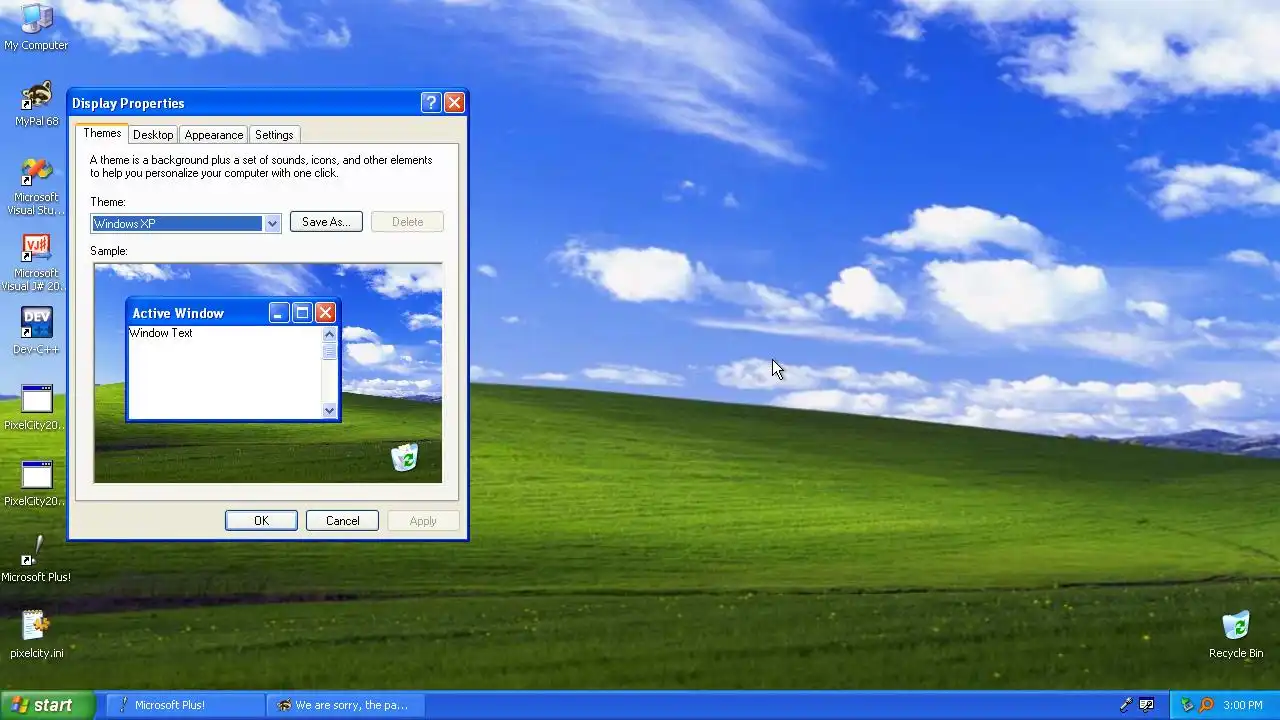
Task: Switch to the Appearance tab
Action: [214, 135]
